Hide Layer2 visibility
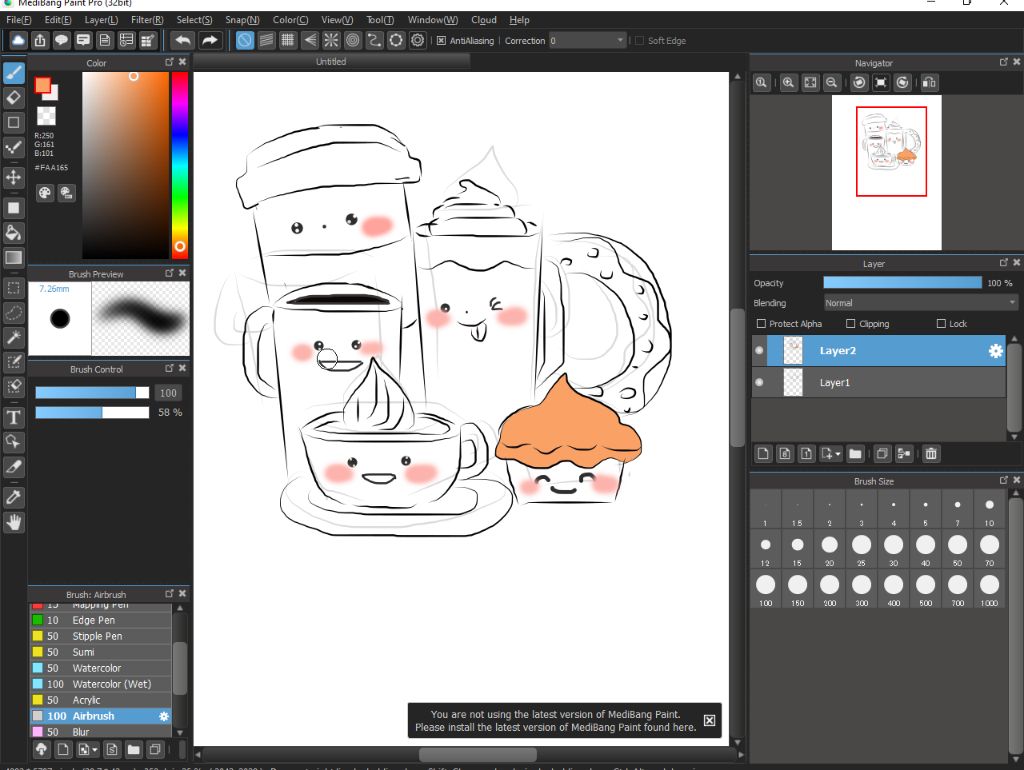This screenshot has height=770, width=1024. click(x=759, y=351)
